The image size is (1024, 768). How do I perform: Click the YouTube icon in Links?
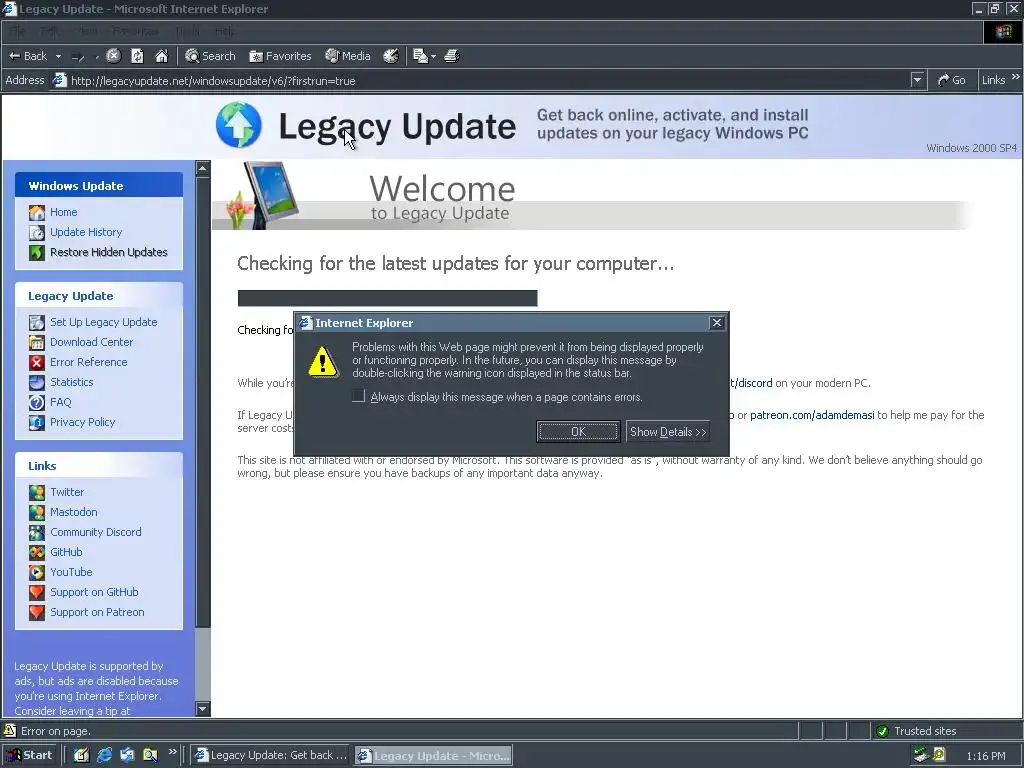37,573
